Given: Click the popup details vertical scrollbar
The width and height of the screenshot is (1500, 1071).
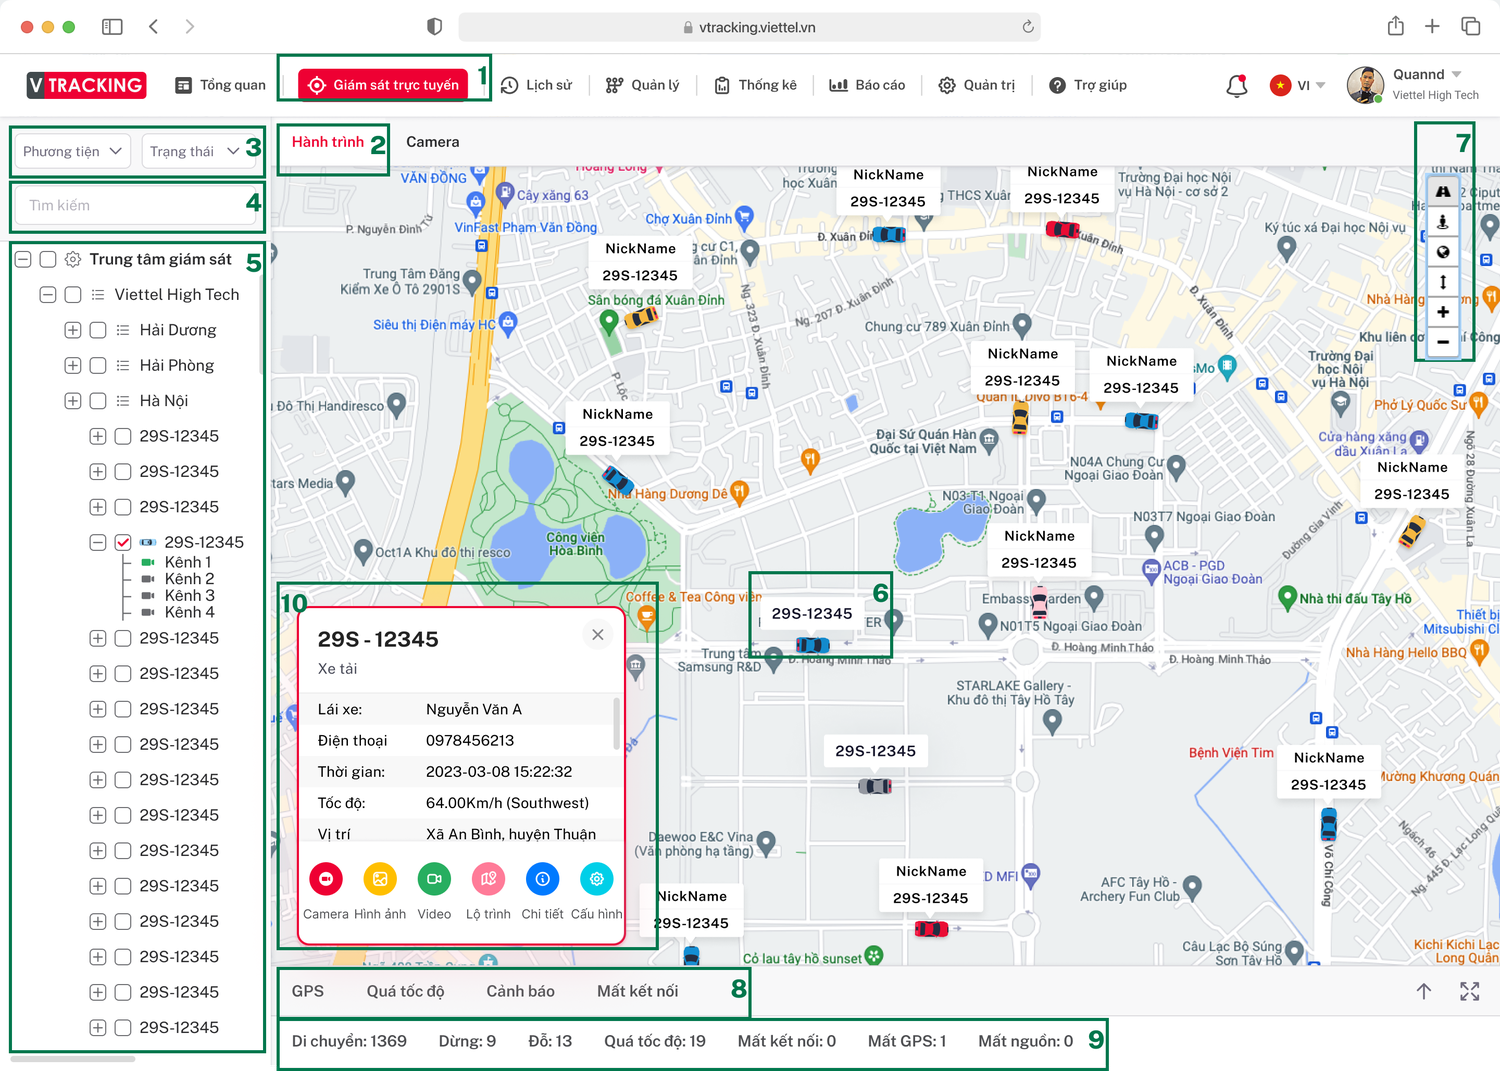Looking at the screenshot, I should (x=616, y=725).
